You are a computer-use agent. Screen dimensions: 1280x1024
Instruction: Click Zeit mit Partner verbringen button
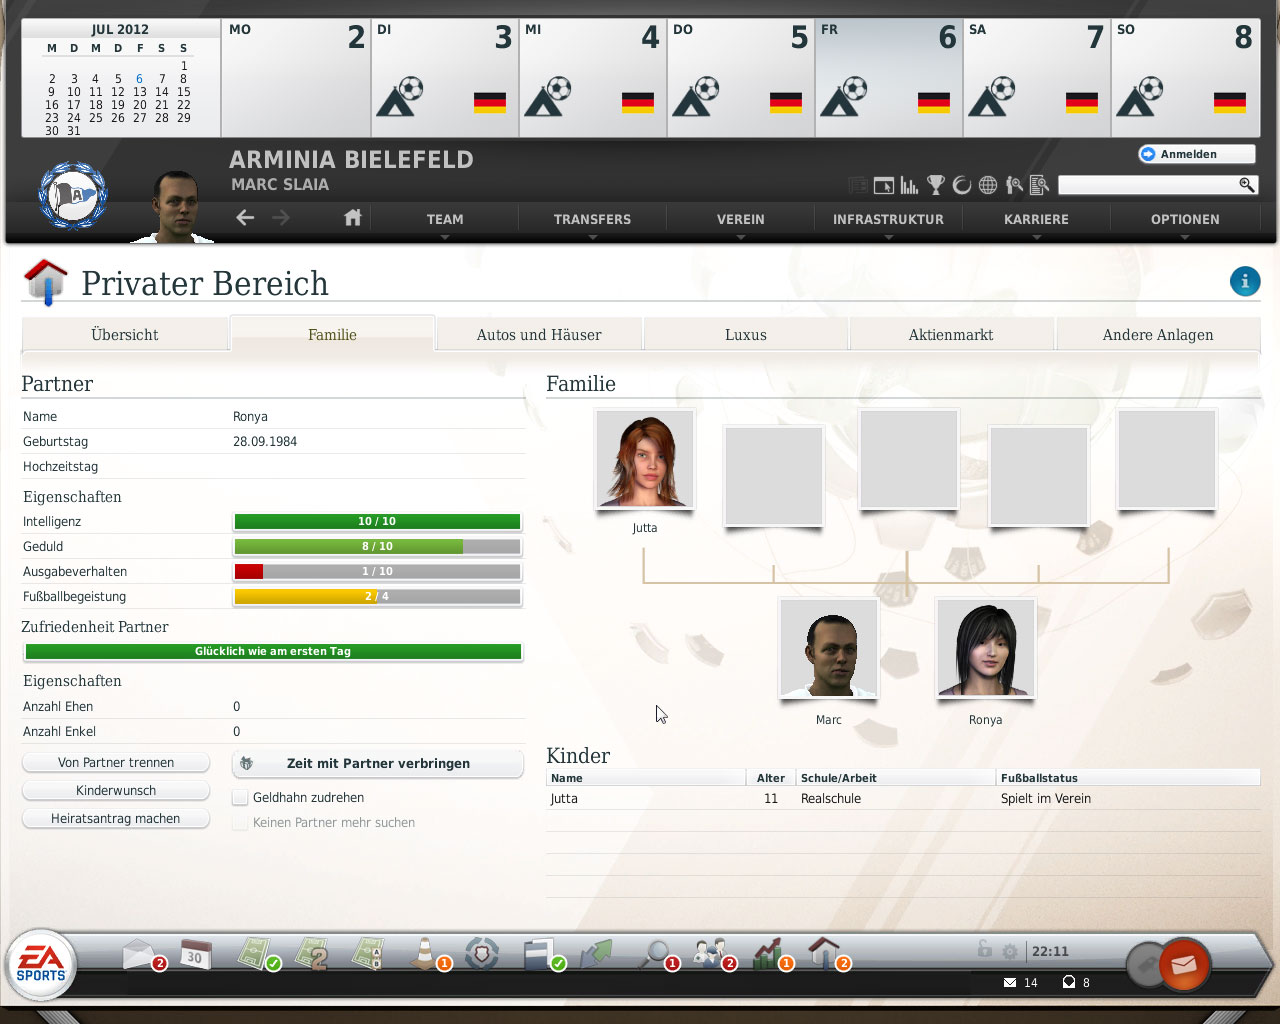(378, 763)
